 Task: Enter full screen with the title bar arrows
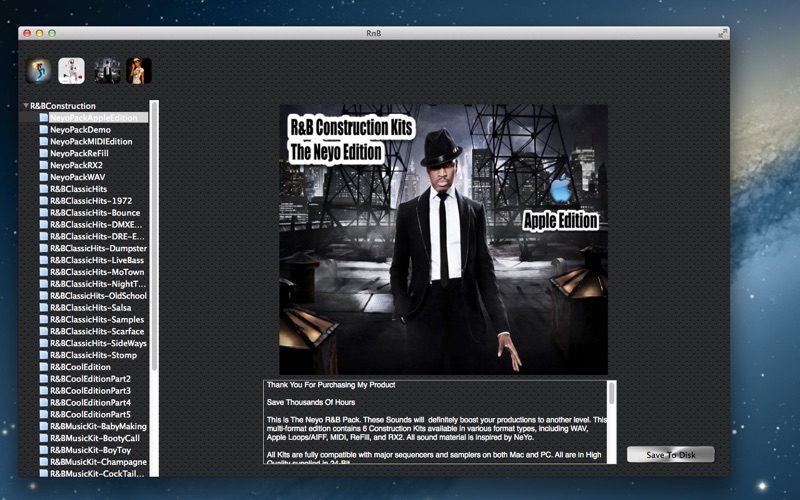[722, 33]
